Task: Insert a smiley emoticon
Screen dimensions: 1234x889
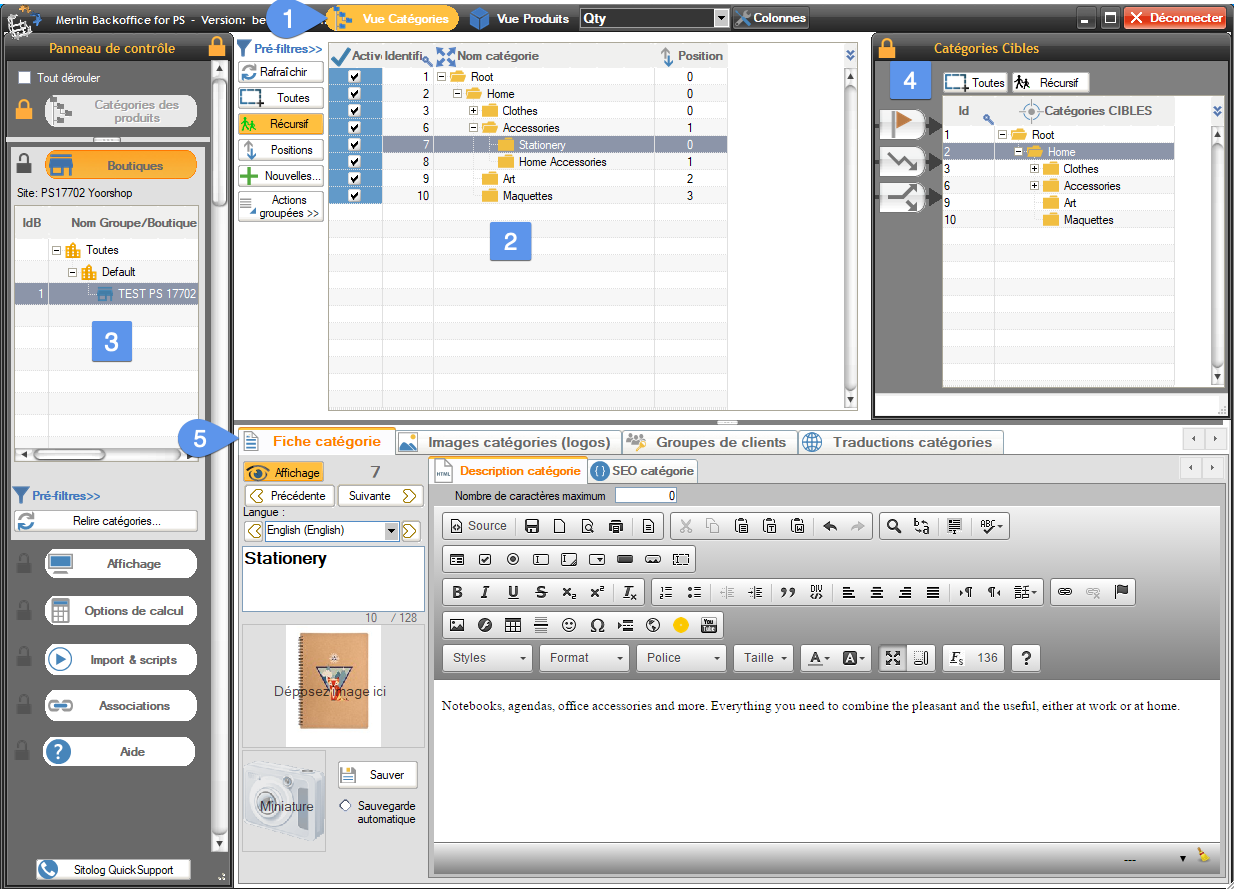Action: 569,625
